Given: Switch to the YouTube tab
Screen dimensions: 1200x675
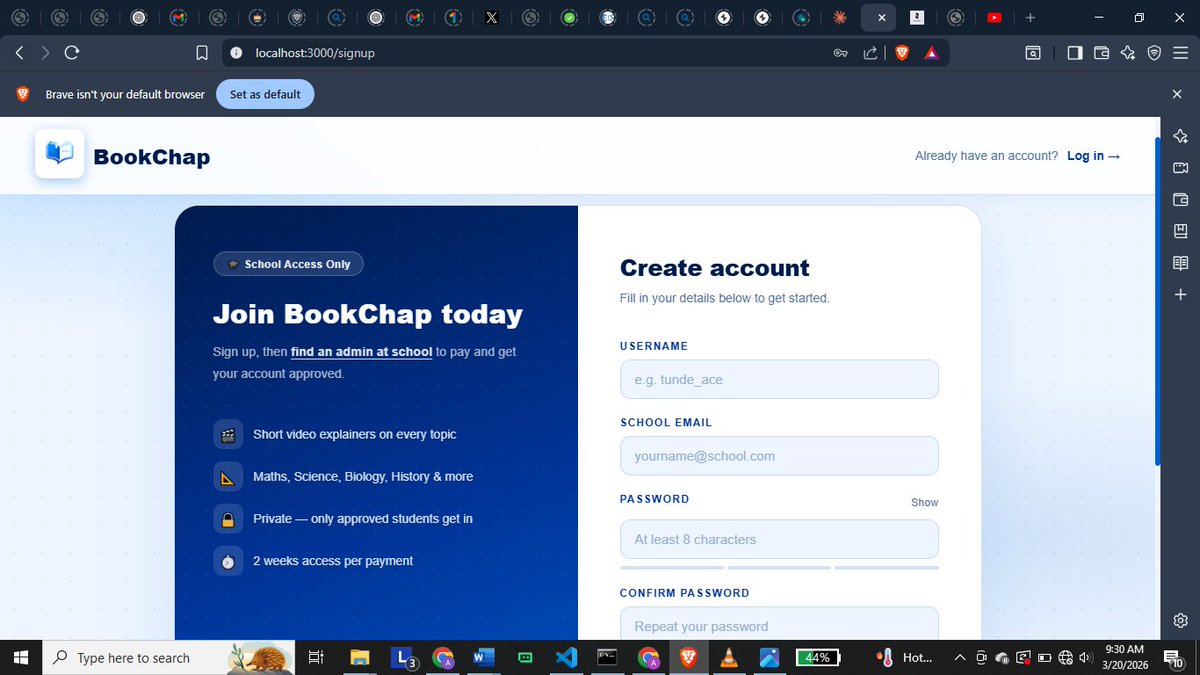Looking at the screenshot, I should point(994,17).
